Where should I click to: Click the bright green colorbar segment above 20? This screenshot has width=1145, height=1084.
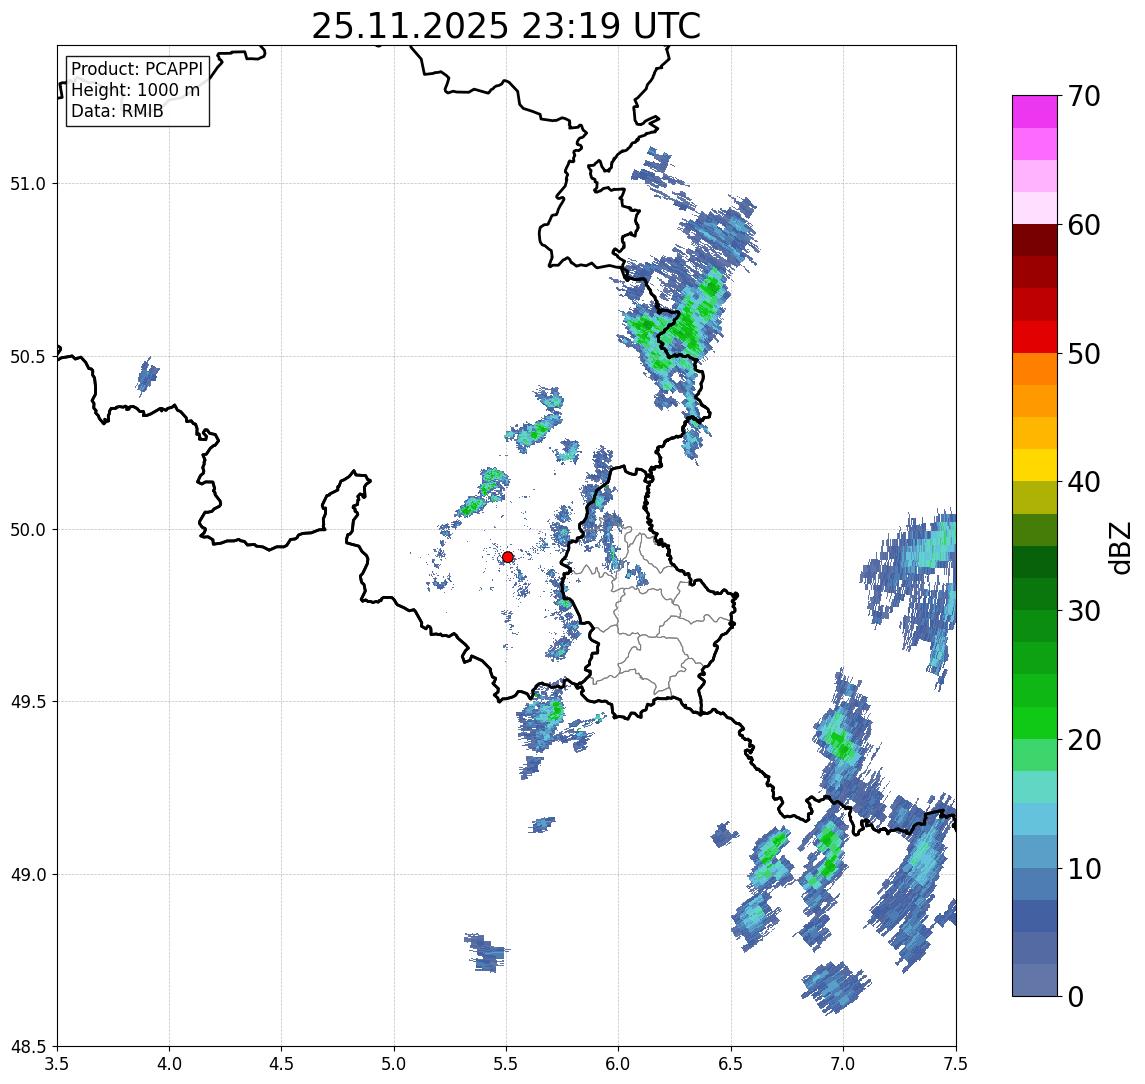click(1035, 722)
